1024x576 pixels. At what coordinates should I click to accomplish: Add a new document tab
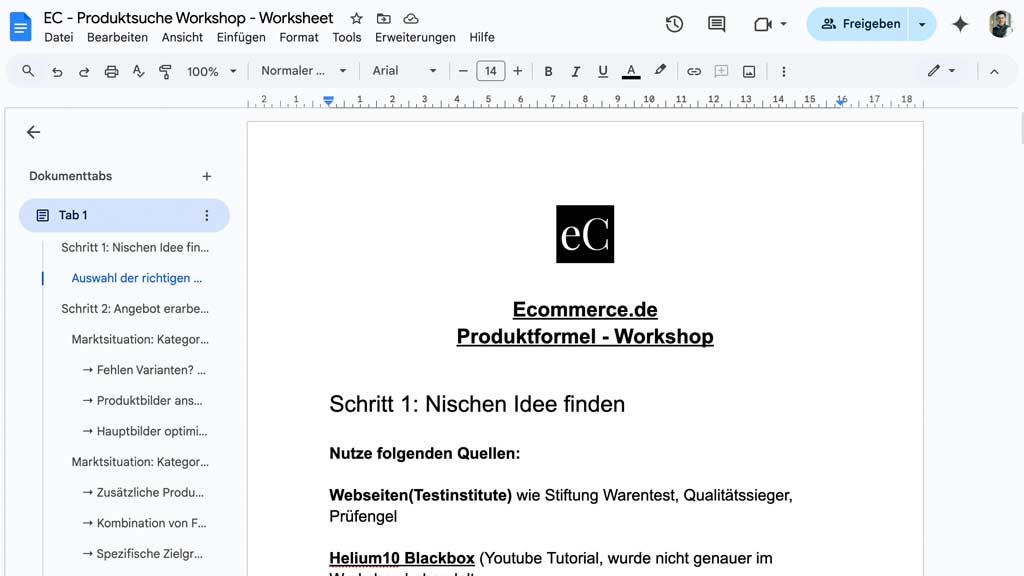click(x=206, y=176)
